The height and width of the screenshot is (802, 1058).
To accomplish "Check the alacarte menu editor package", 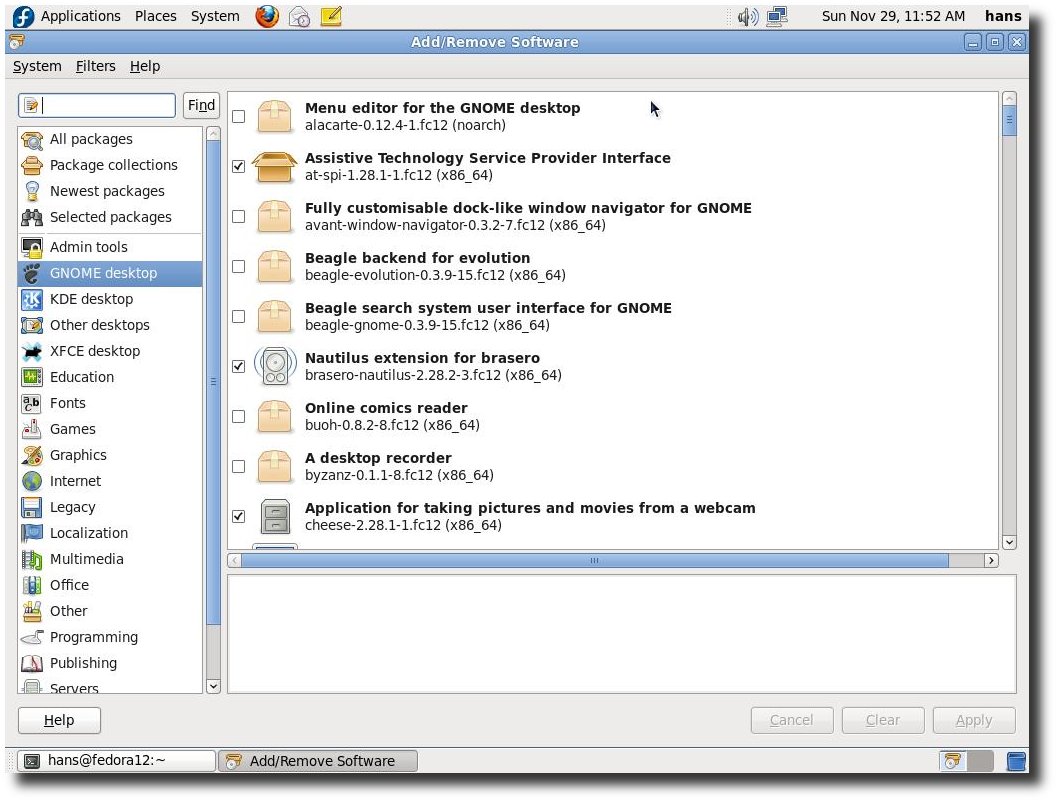I will tap(239, 117).
